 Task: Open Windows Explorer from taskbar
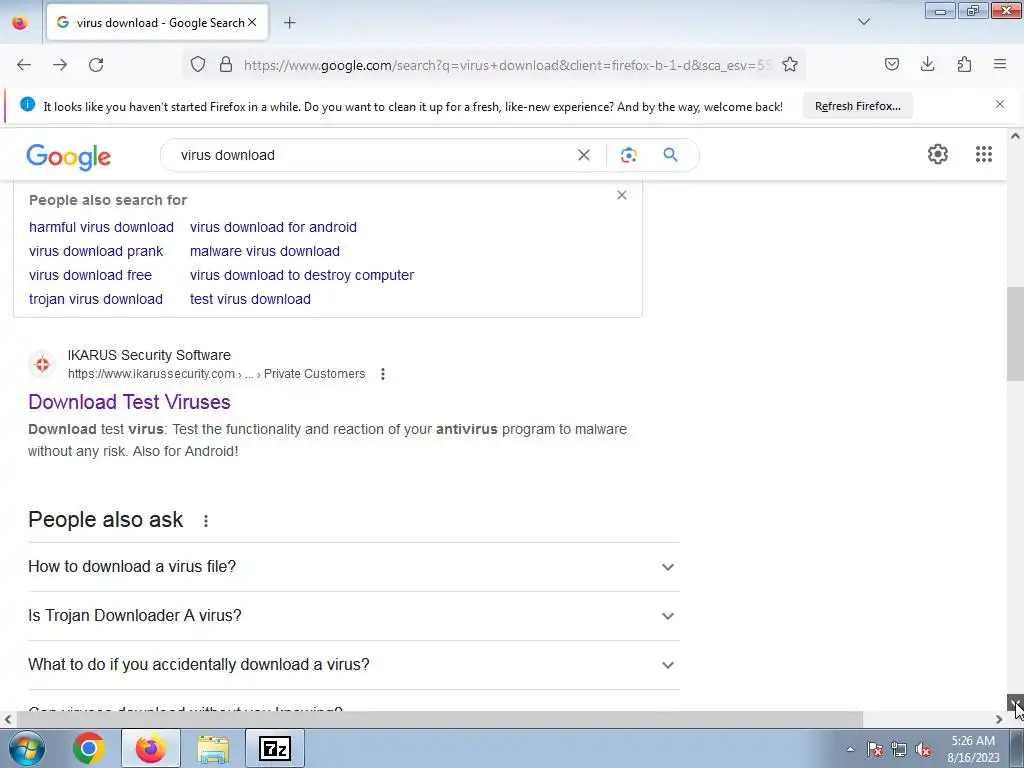pyautogui.click(x=213, y=748)
